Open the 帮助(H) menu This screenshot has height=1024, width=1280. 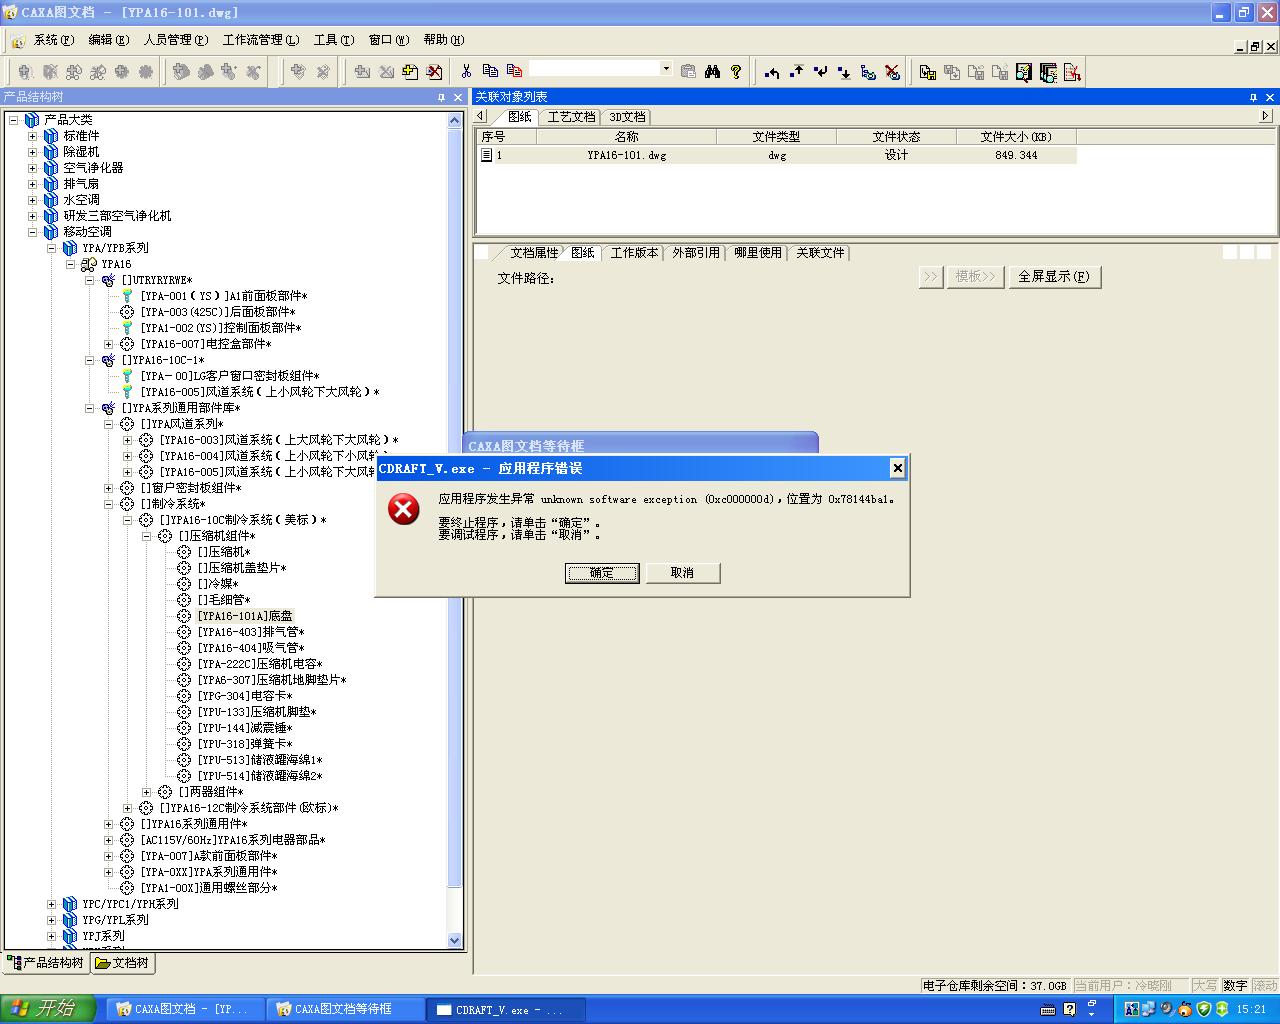point(444,40)
